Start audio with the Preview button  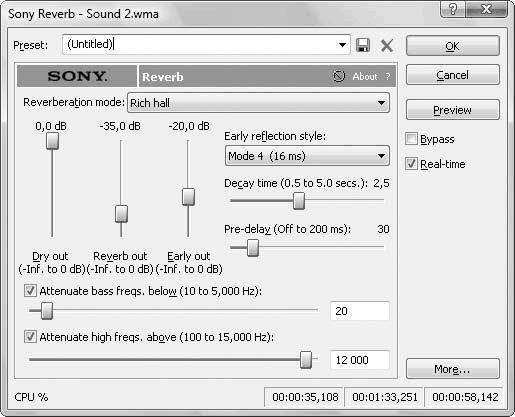pos(453,110)
